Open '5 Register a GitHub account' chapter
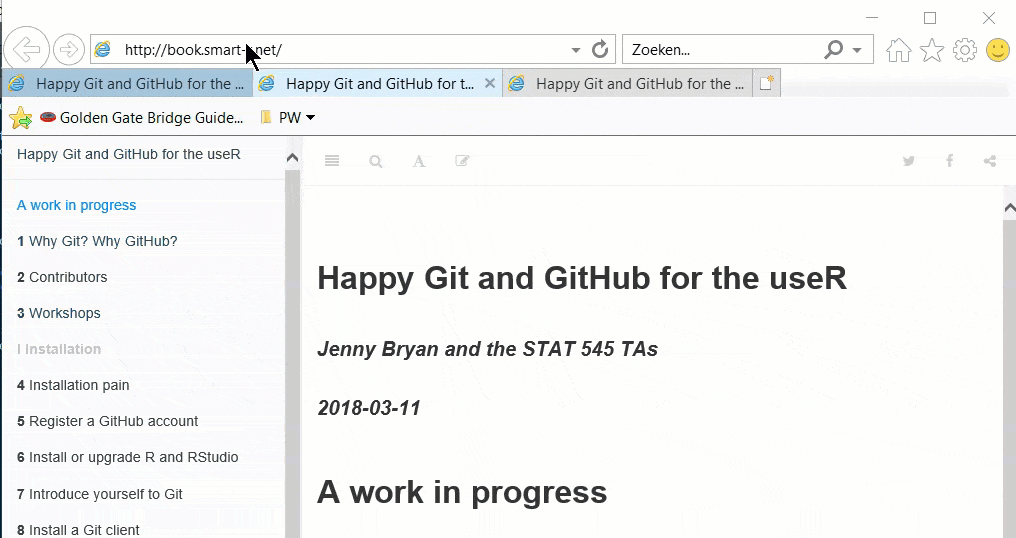This screenshot has width=1016, height=538. (x=108, y=421)
